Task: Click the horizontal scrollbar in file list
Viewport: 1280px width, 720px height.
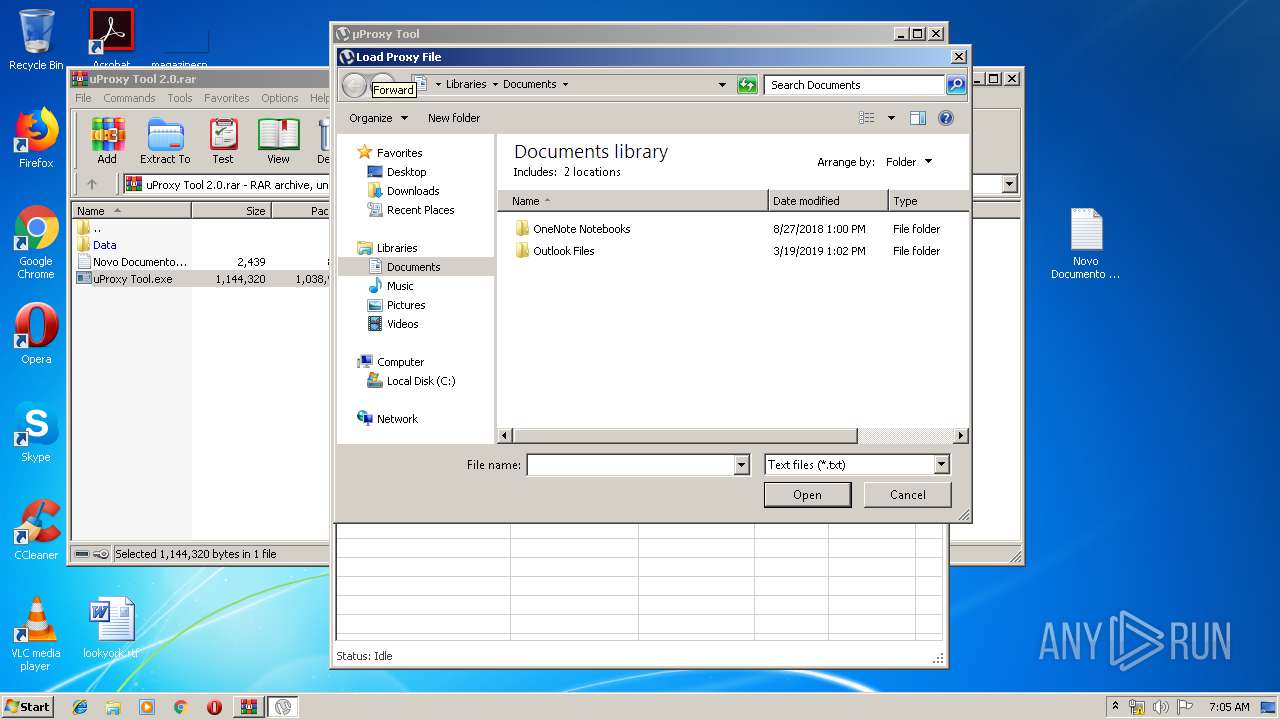Action: tap(684, 436)
